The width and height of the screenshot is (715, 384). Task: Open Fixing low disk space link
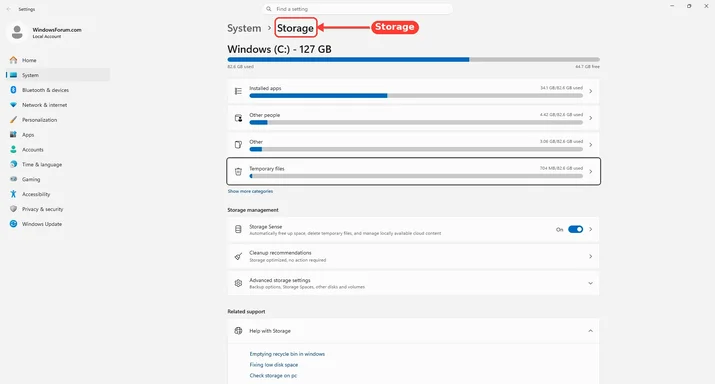click(274, 365)
